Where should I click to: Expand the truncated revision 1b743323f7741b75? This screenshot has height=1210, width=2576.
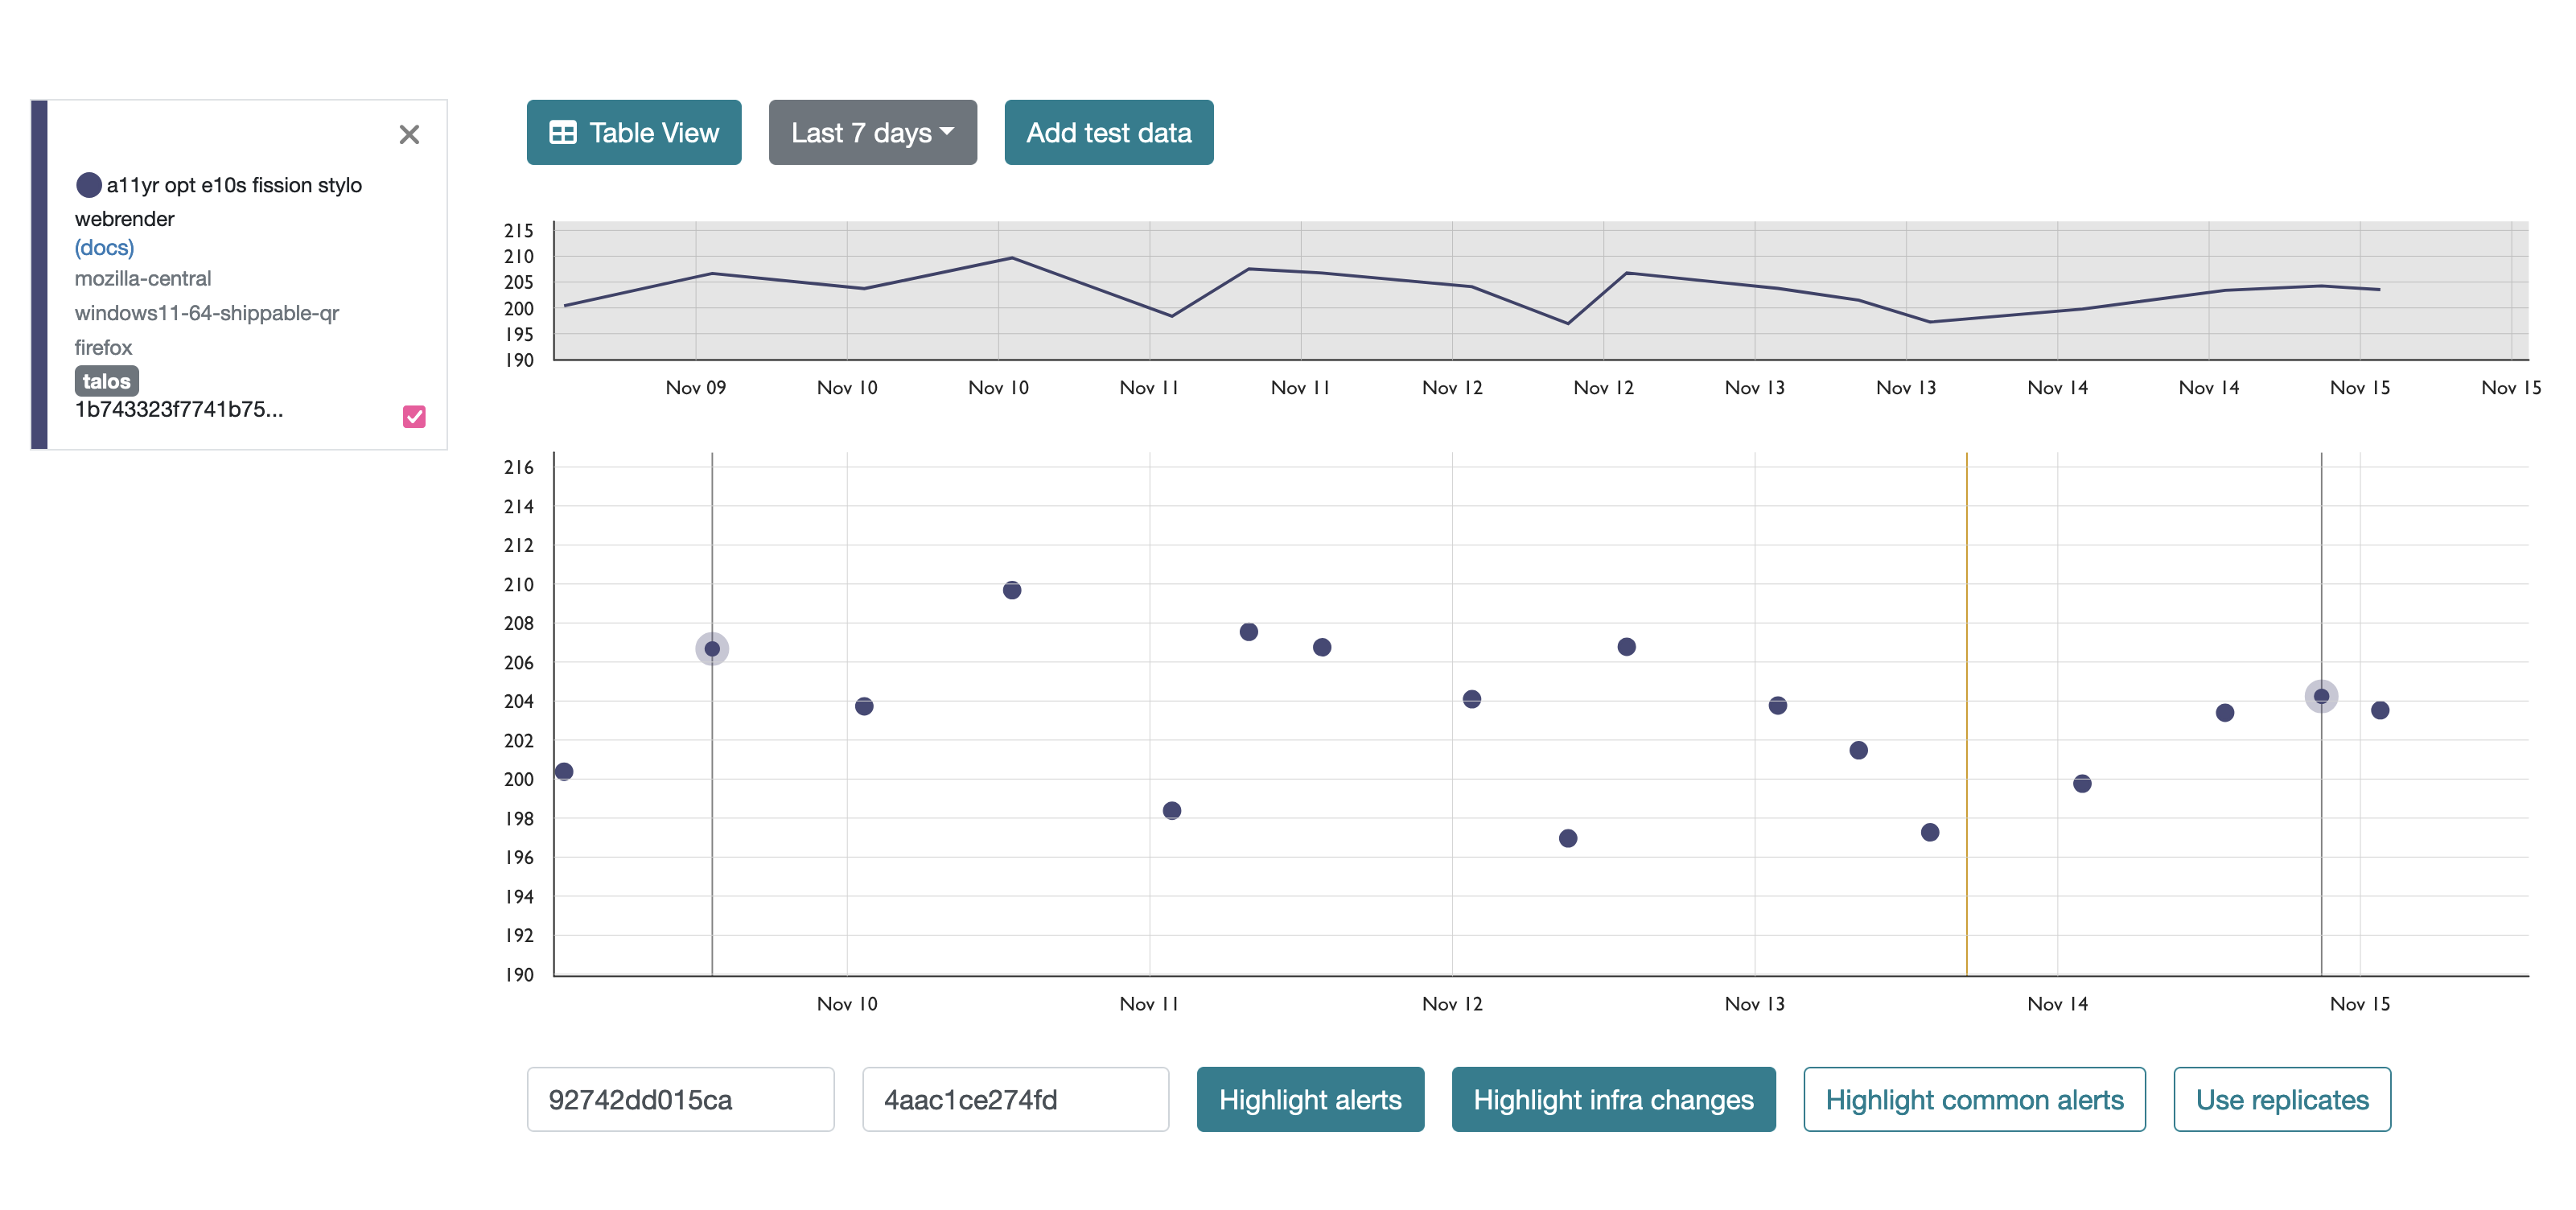coord(179,410)
